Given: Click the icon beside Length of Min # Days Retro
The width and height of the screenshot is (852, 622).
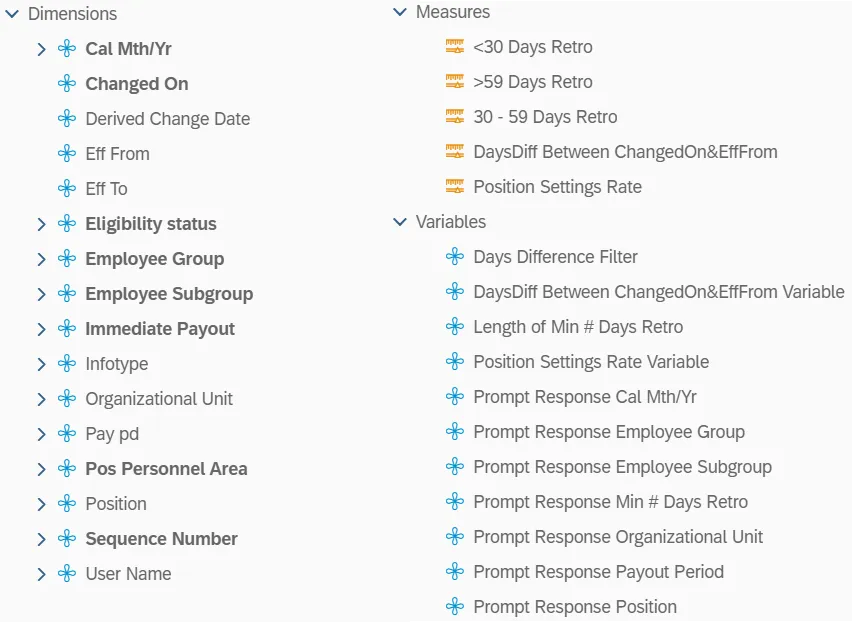Looking at the screenshot, I should coord(455,327).
